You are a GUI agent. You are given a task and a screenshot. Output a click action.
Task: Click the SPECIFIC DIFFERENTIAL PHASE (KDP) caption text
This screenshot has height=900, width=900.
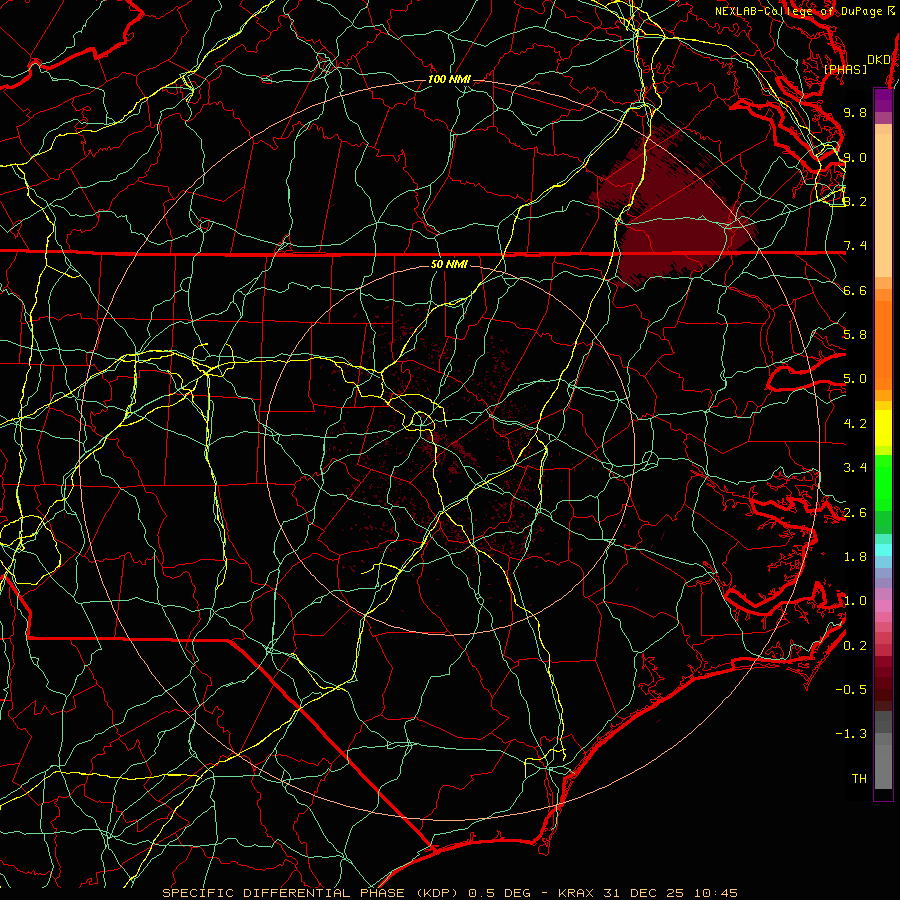click(x=310, y=893)
